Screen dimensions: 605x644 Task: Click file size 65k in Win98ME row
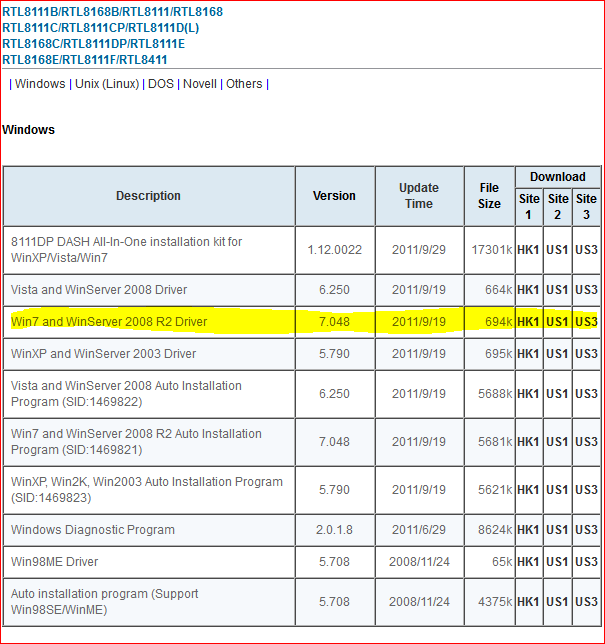502,561
